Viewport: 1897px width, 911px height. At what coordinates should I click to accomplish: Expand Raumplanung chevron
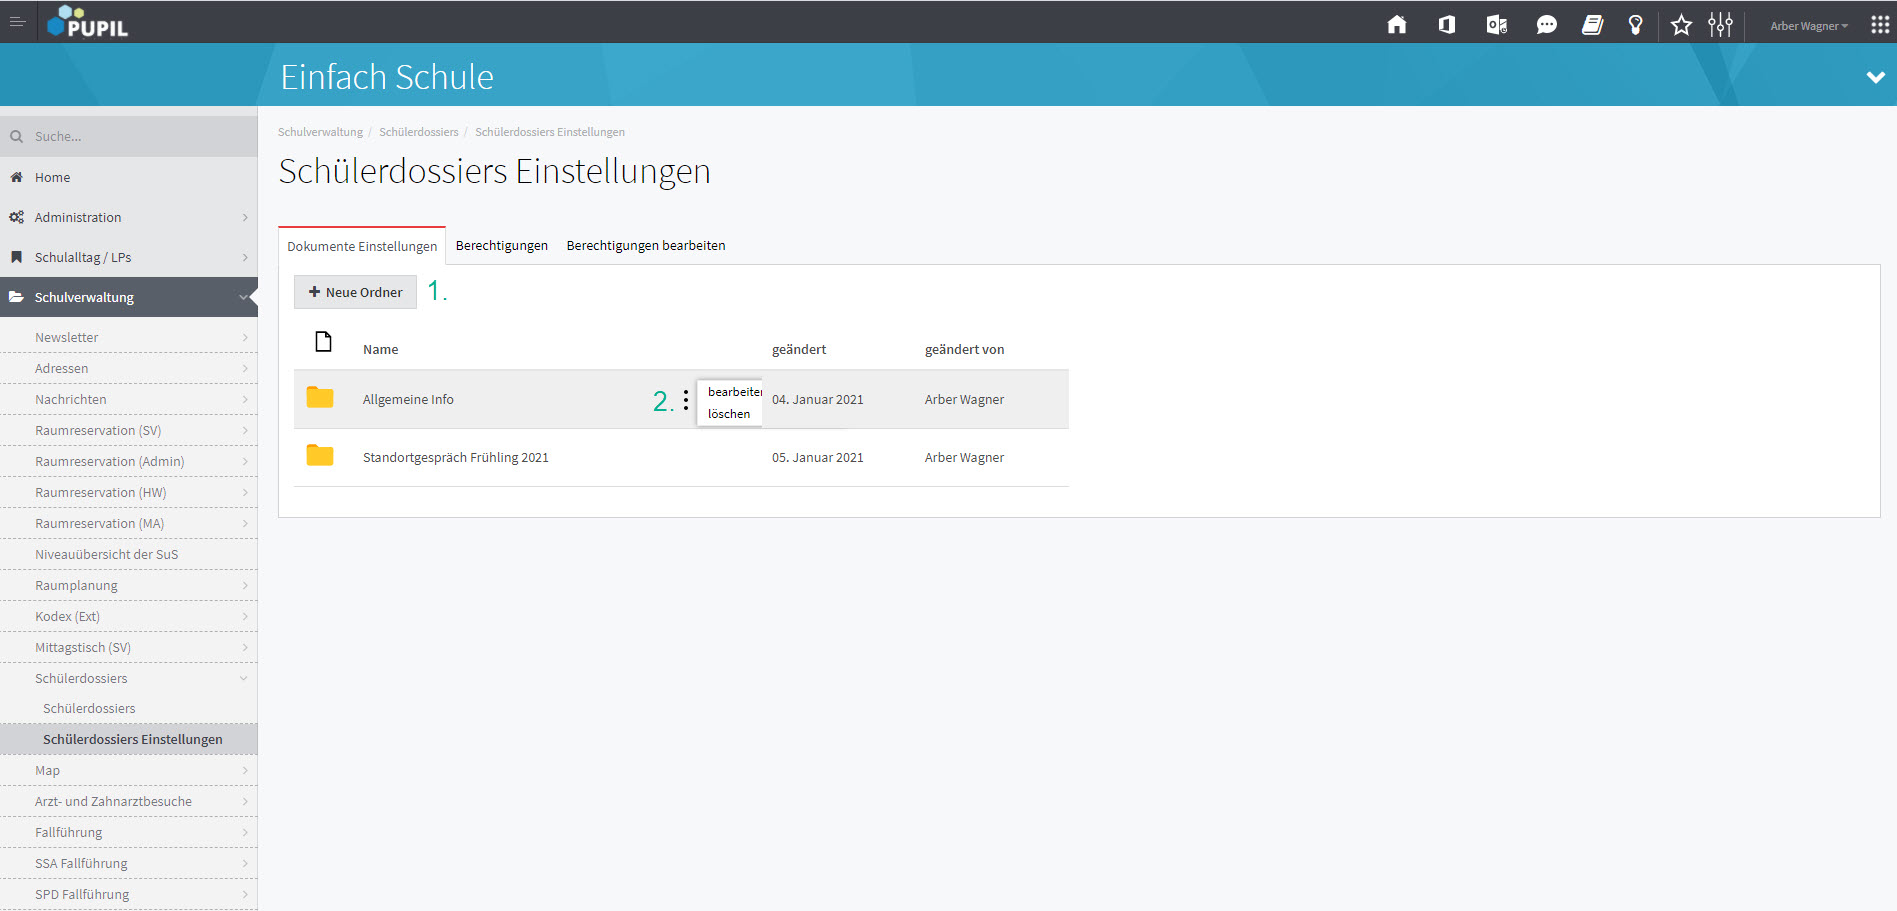245,585
